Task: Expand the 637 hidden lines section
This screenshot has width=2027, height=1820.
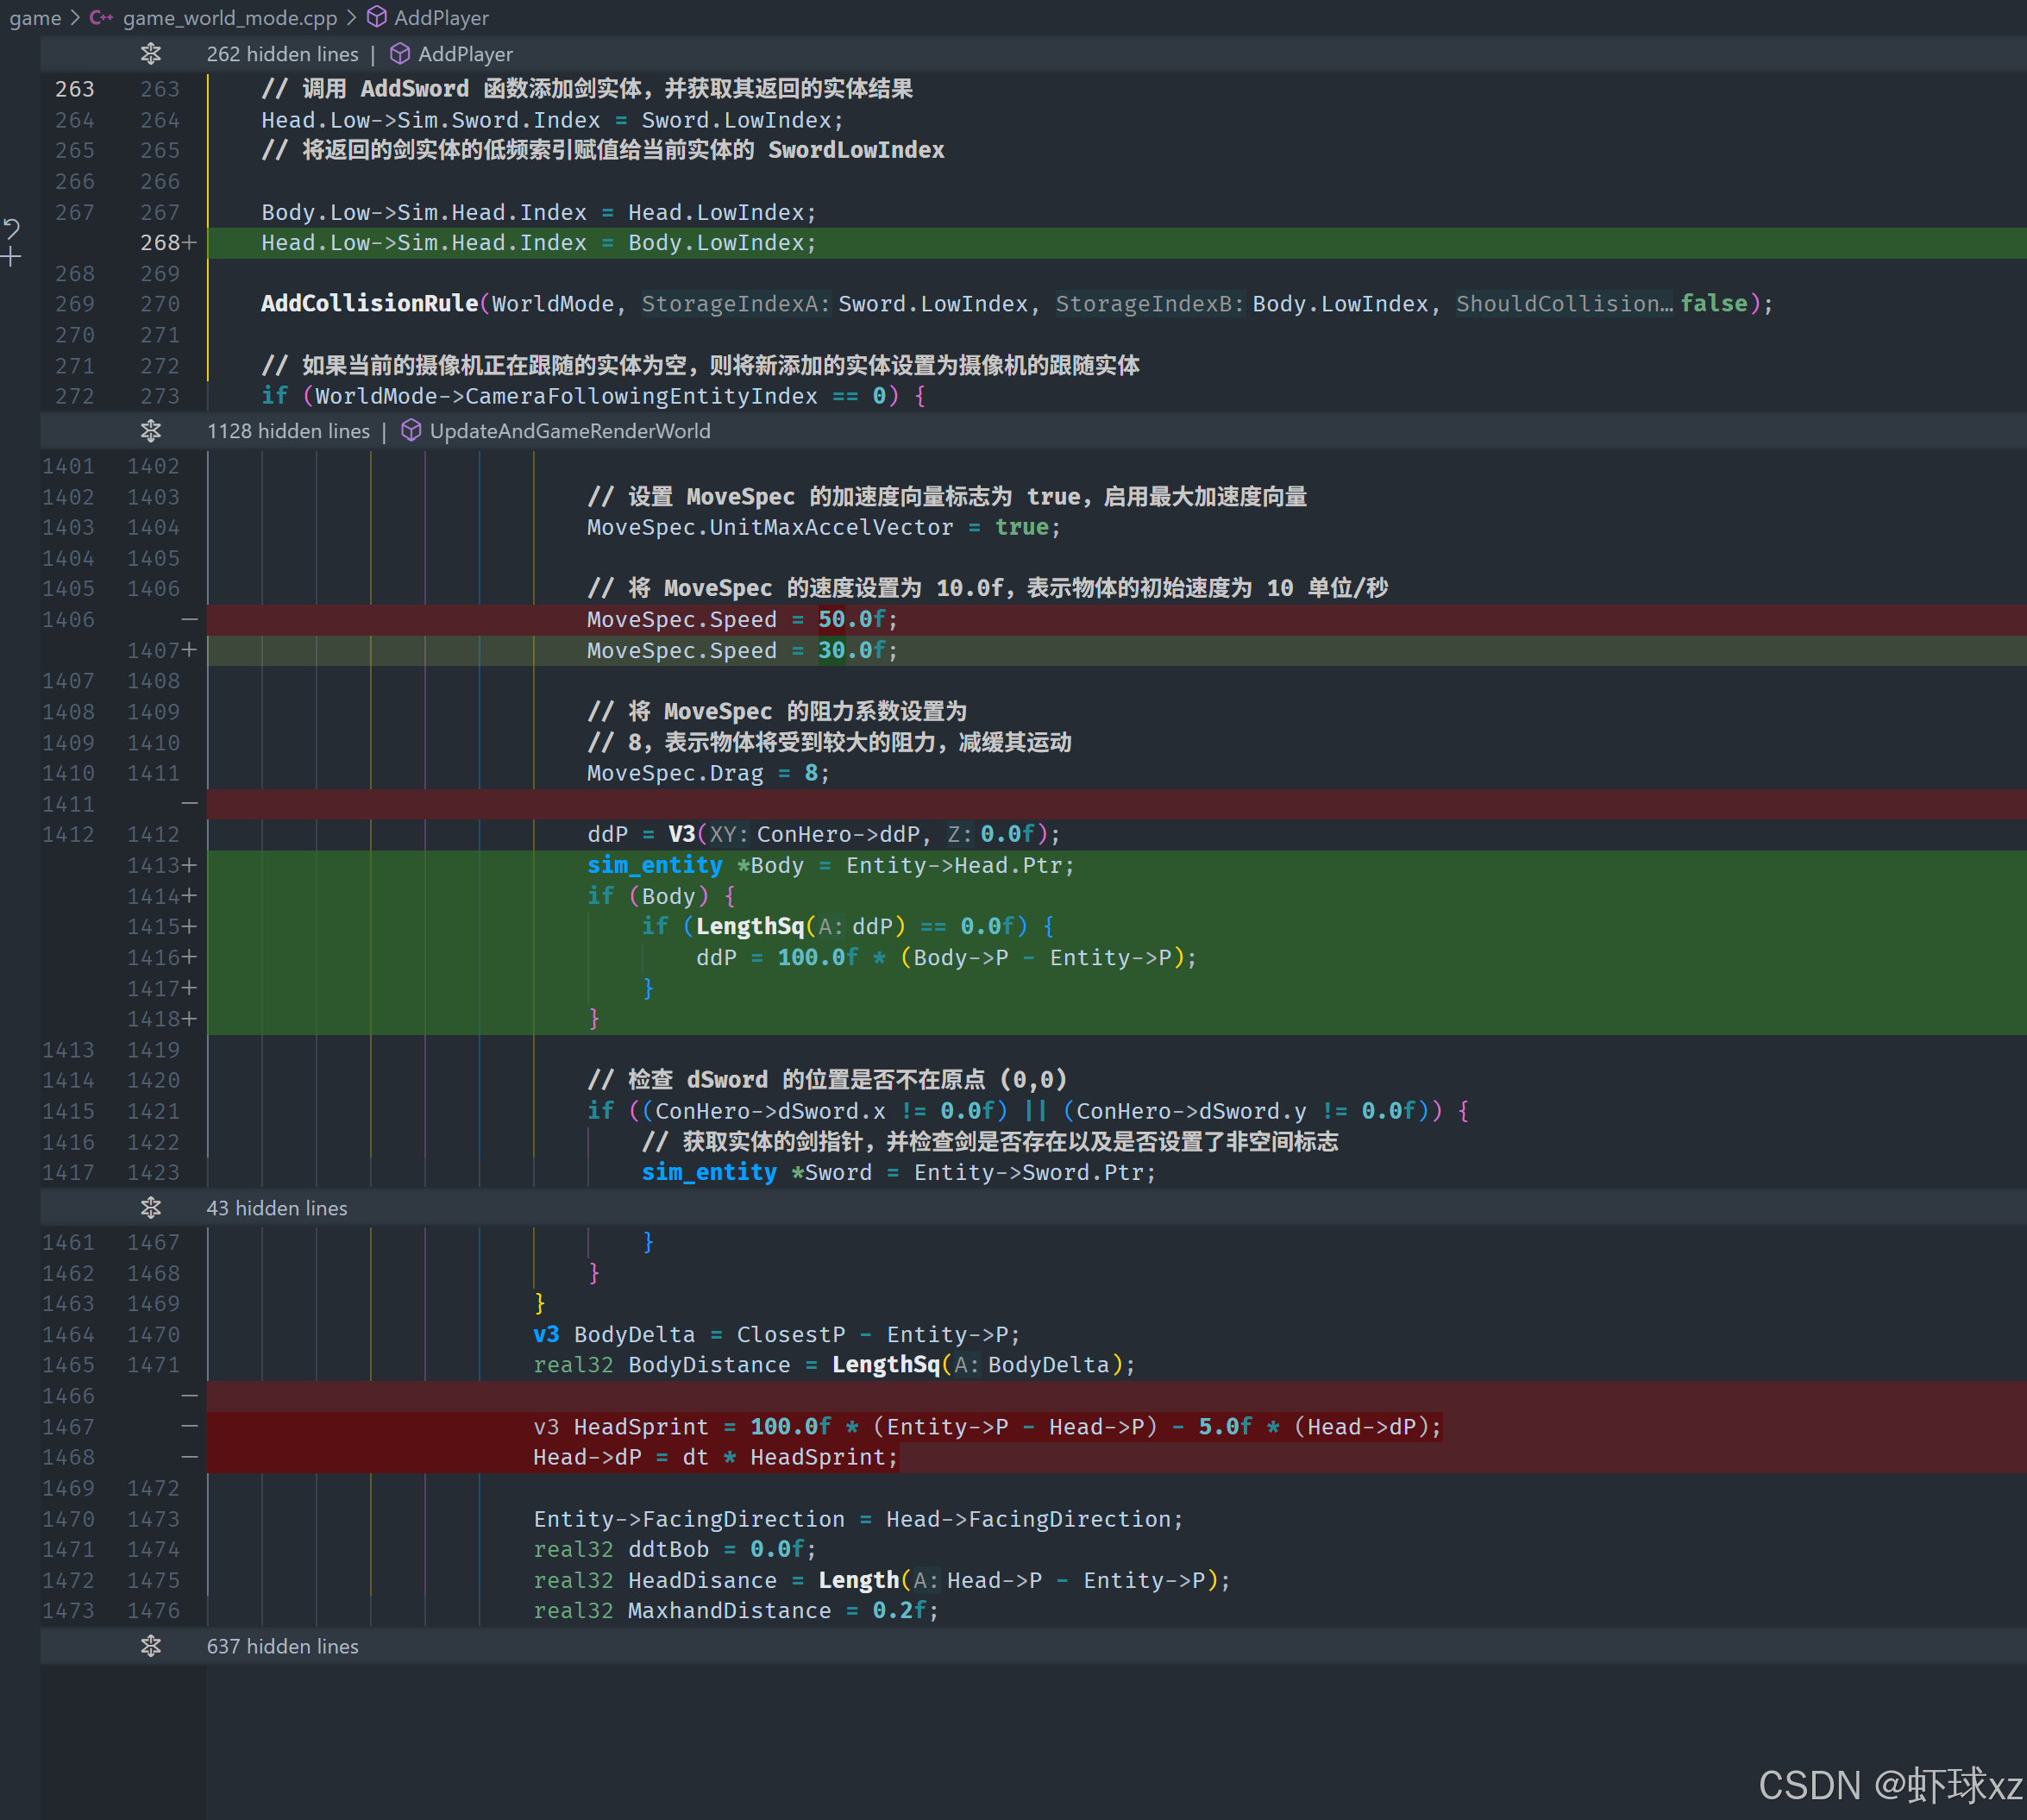Action: click(282, 1646)
